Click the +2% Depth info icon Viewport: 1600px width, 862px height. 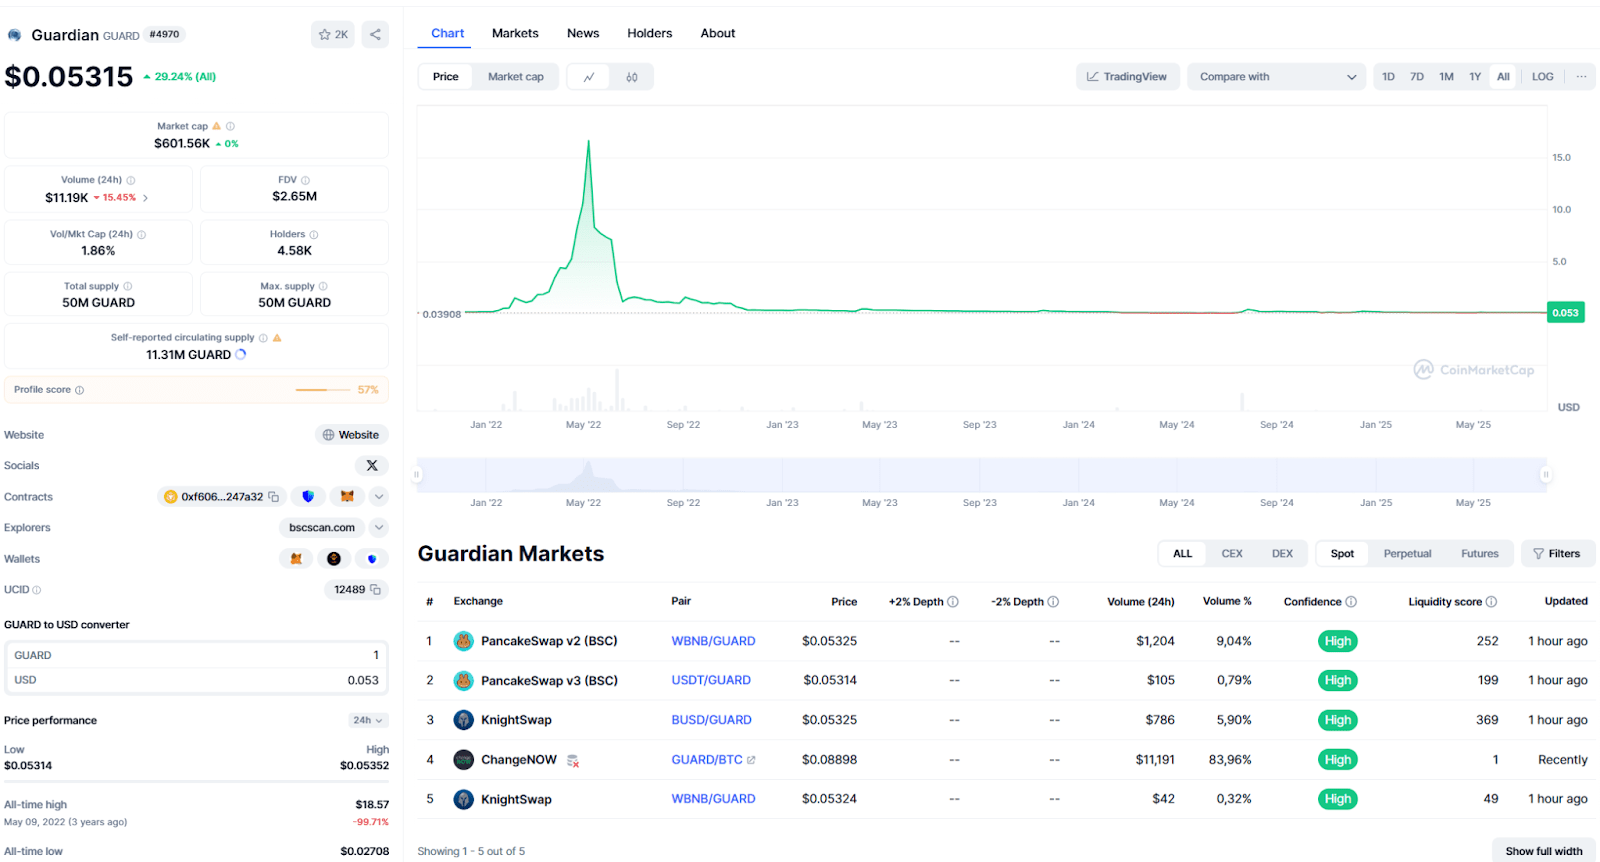(x=953, y=602)
